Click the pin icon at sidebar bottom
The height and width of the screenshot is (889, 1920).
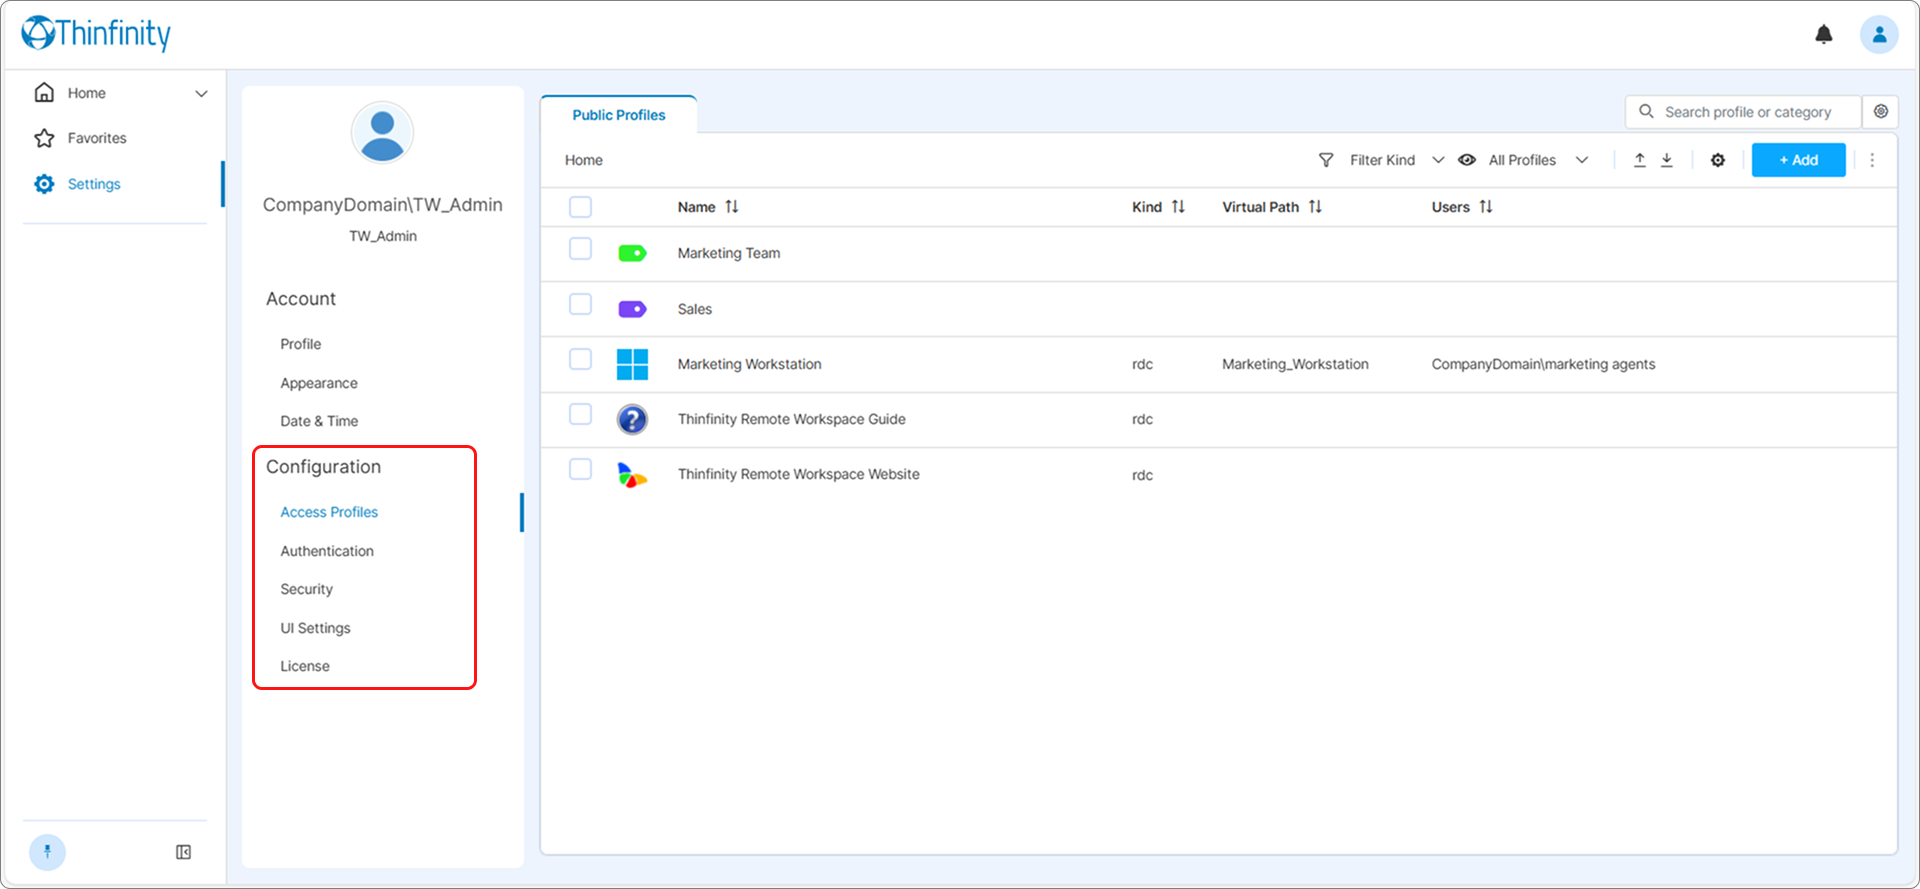[47, 852]
